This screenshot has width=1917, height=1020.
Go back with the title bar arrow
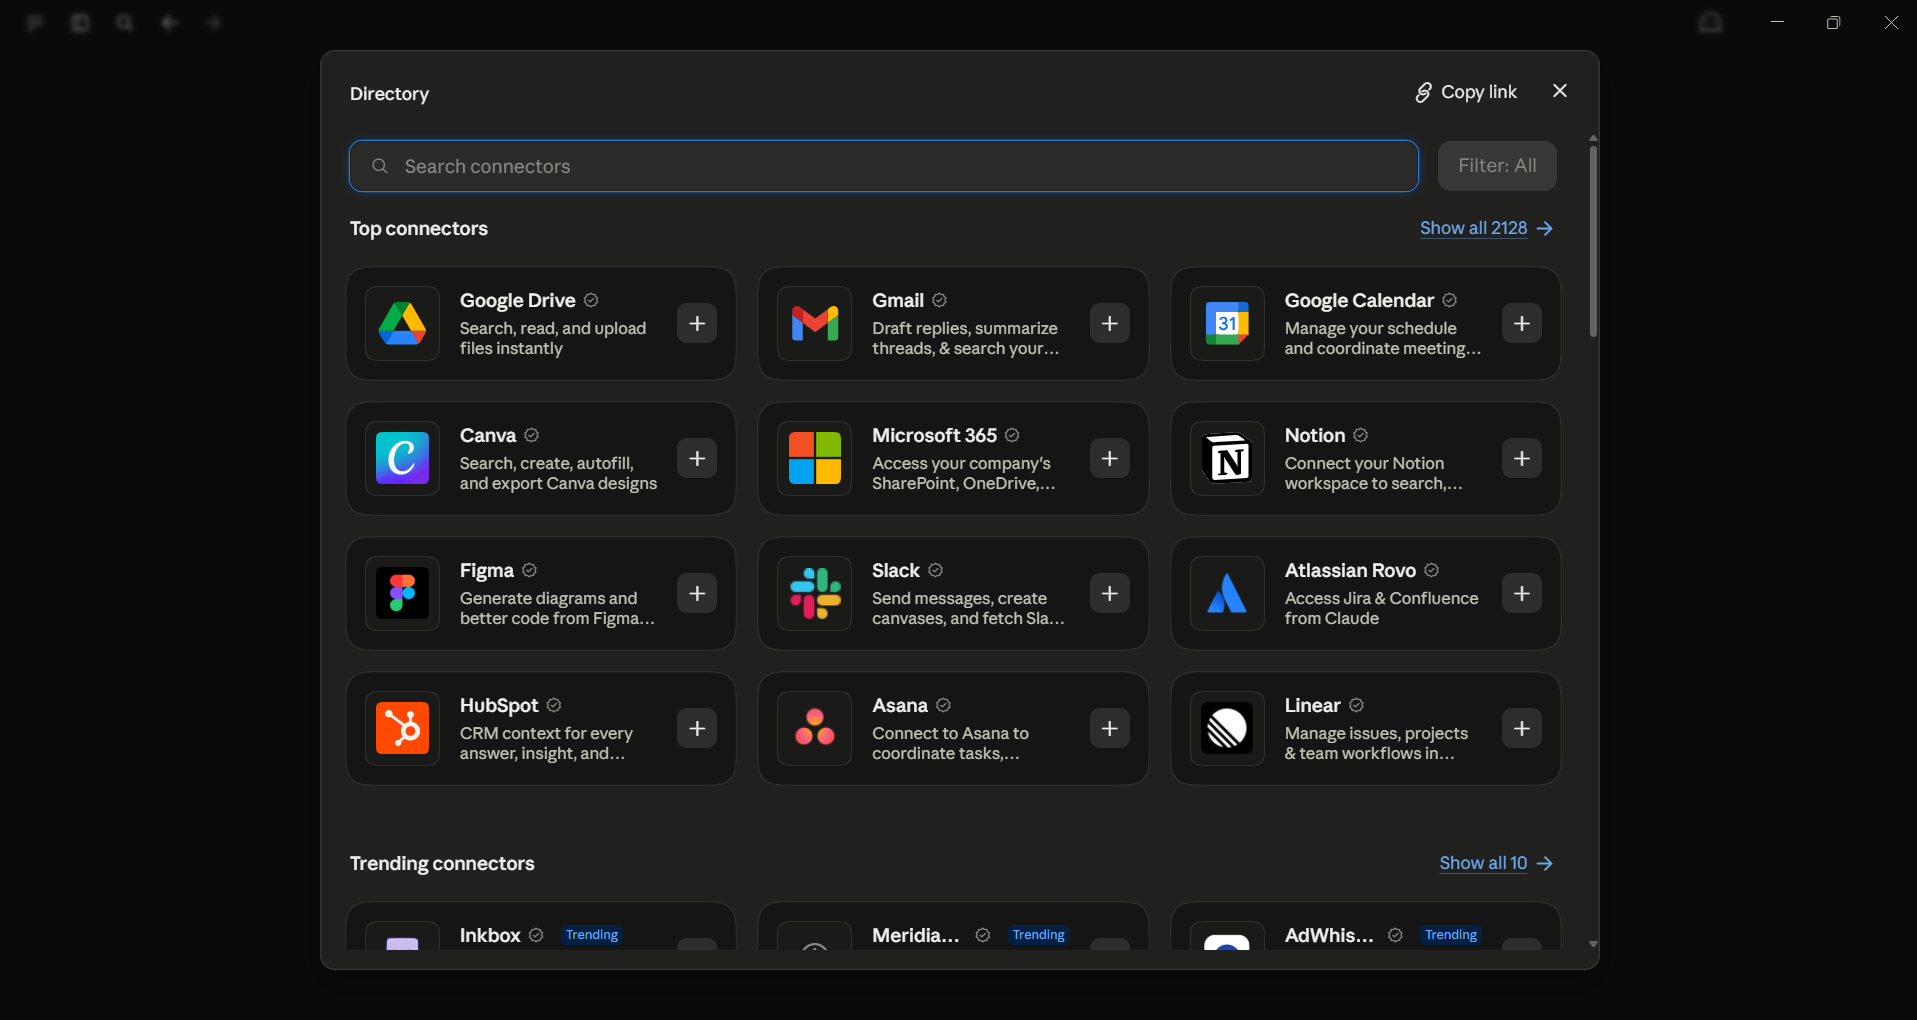coord(169,22)
